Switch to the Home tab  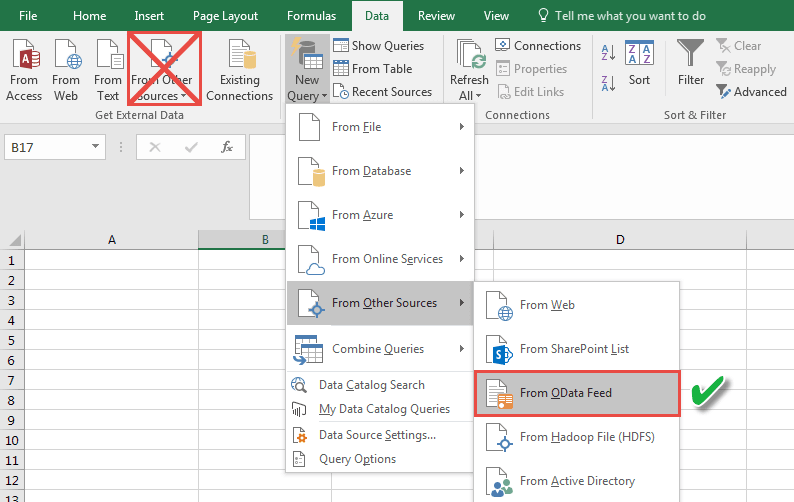tap(90, 16)
